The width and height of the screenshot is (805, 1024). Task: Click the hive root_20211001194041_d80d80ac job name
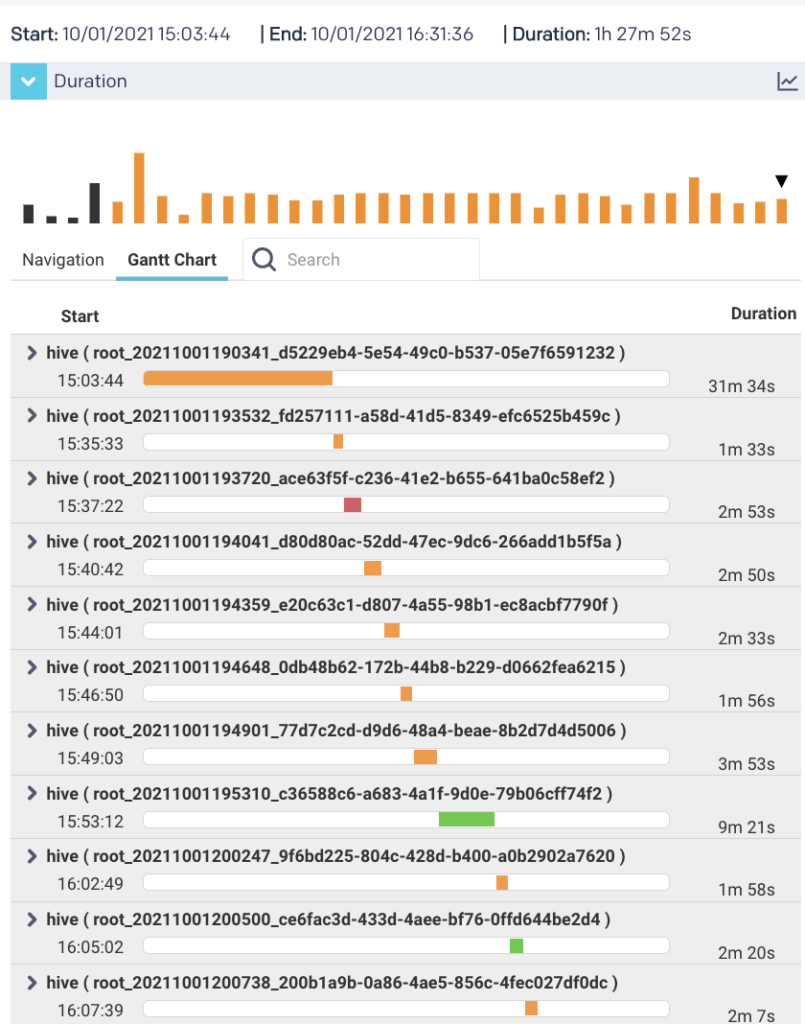tap(334, 541)
